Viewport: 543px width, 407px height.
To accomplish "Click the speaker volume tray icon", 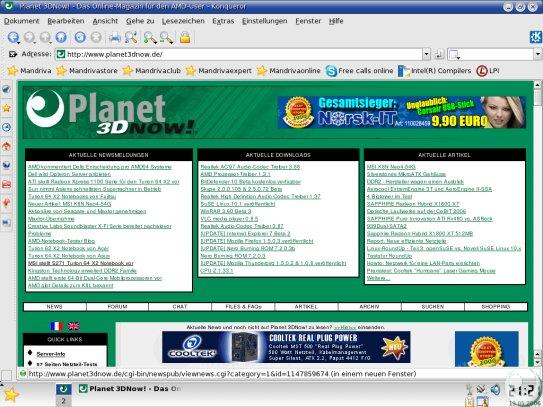I will [x=495, y=390].
